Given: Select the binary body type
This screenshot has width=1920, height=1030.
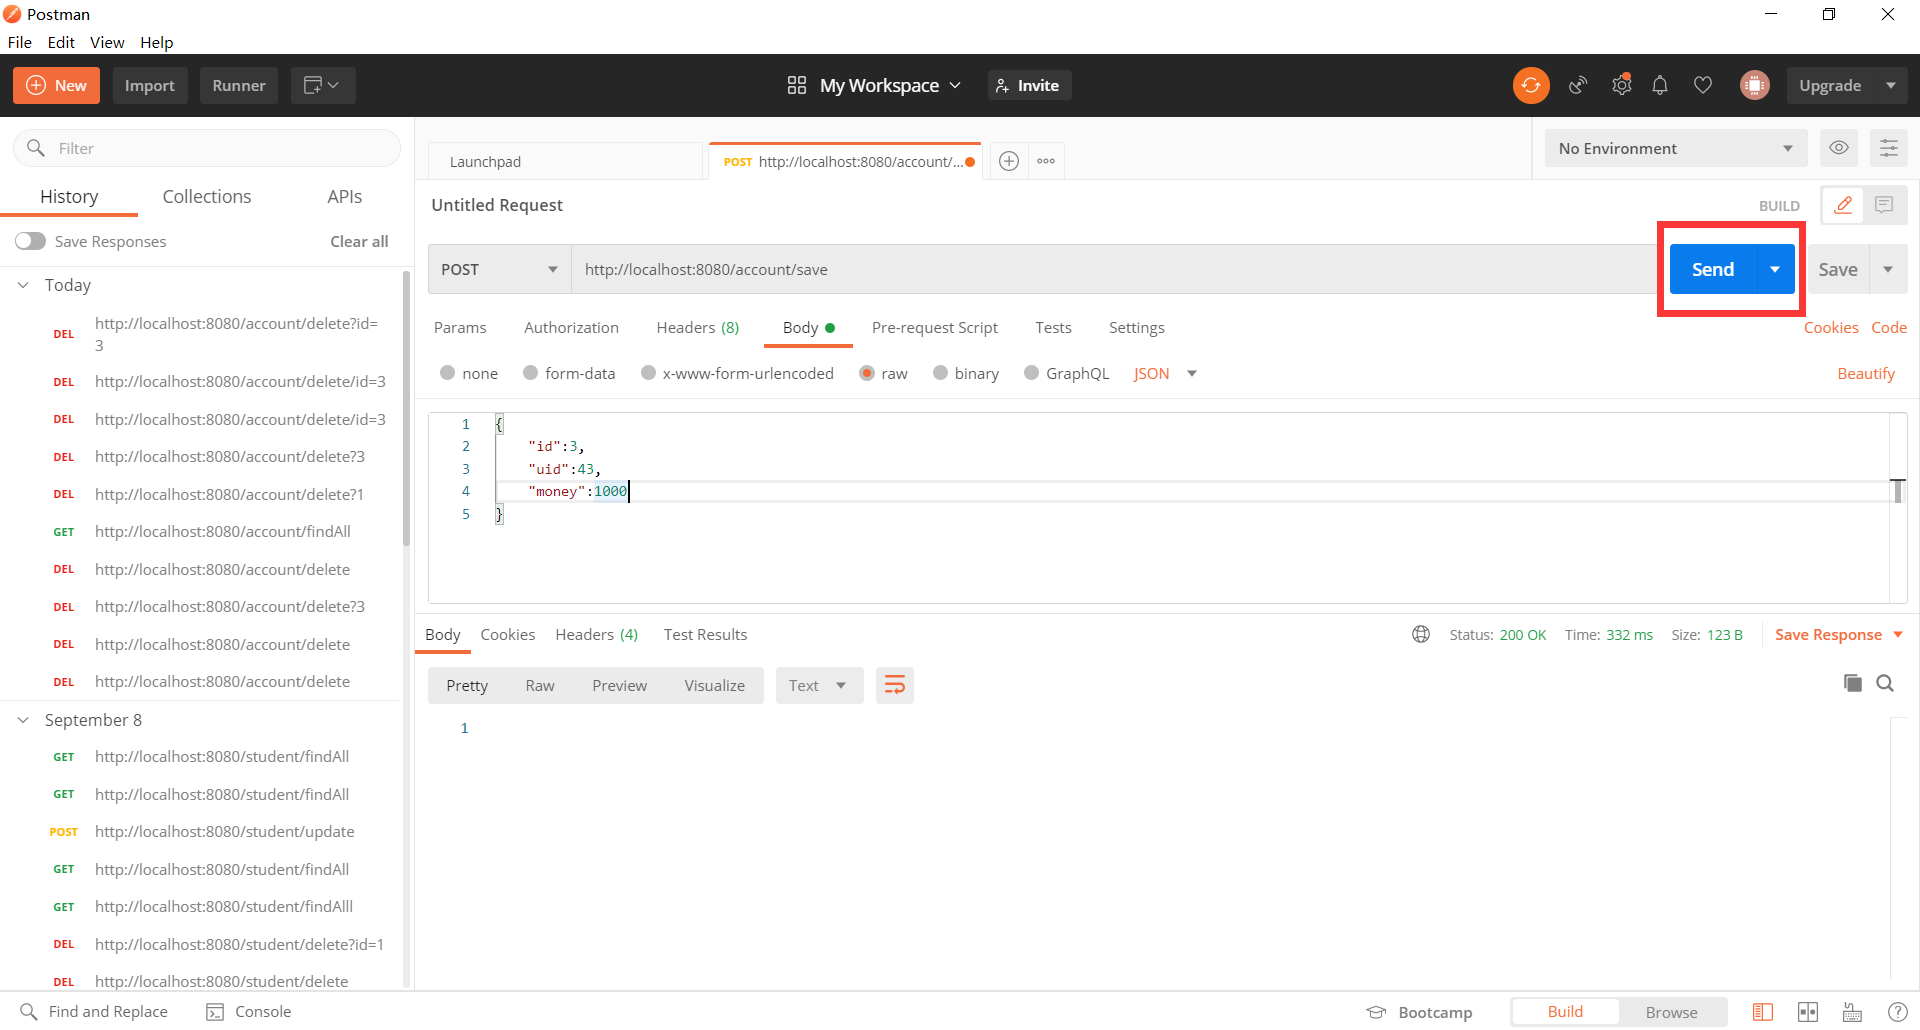Looking at the screenshot, I should pyautogui.click(x=940, y=373).
